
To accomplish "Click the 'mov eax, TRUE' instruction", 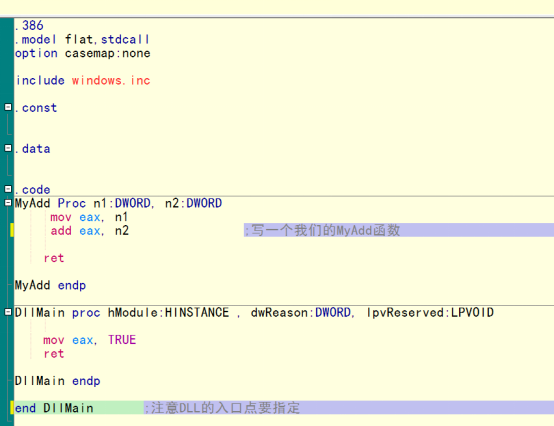I will point(89,340).
